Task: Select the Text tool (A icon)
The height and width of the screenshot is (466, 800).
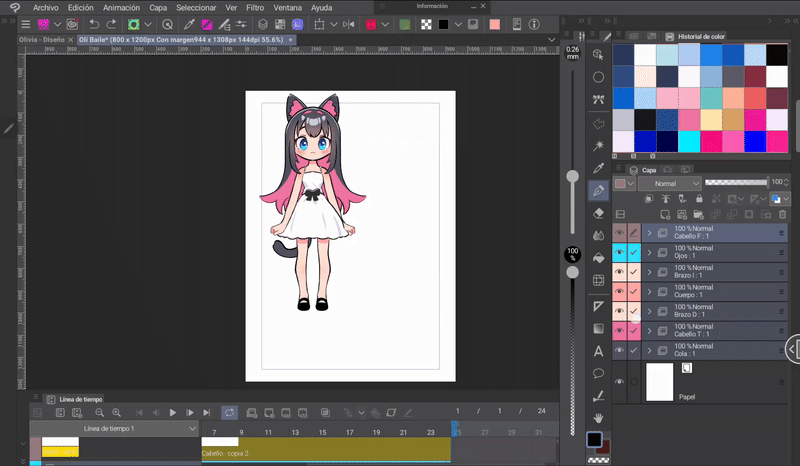Action: [x=599, y=351]
